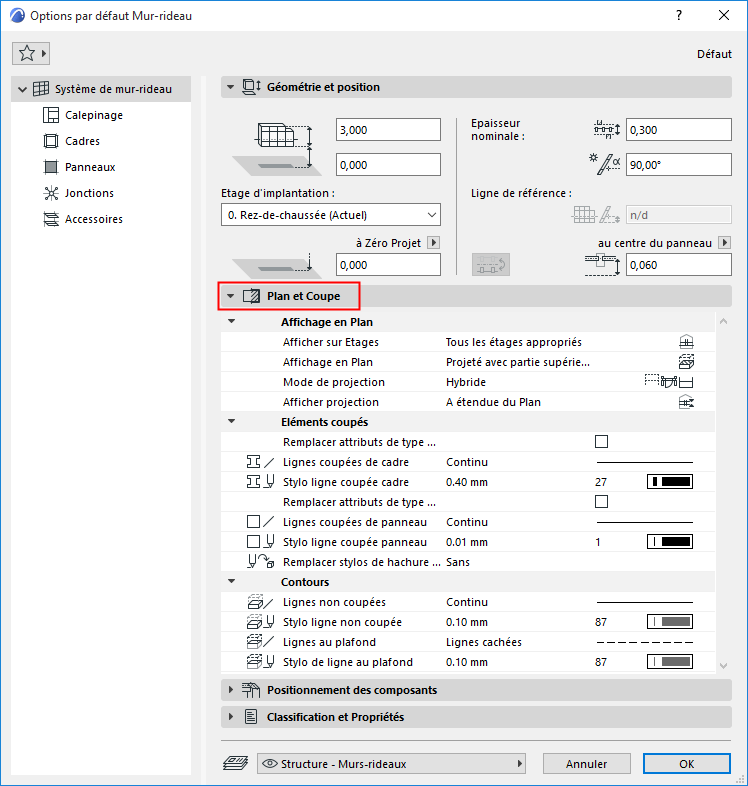This screenshot has width=748, height=786.
Task: Click the Stylo ligne coupée panneau row icon
Action: coord(261,542)
